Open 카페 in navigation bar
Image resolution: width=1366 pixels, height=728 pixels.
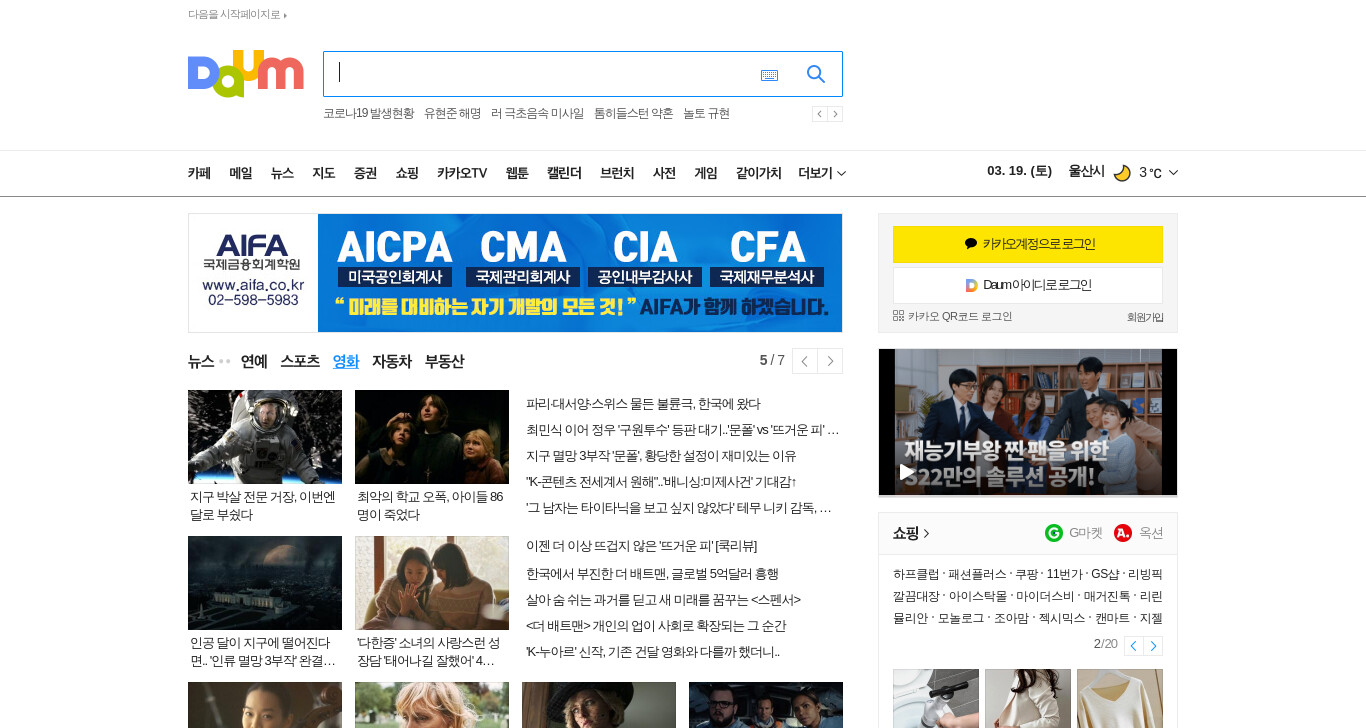(x=199, y=173)
